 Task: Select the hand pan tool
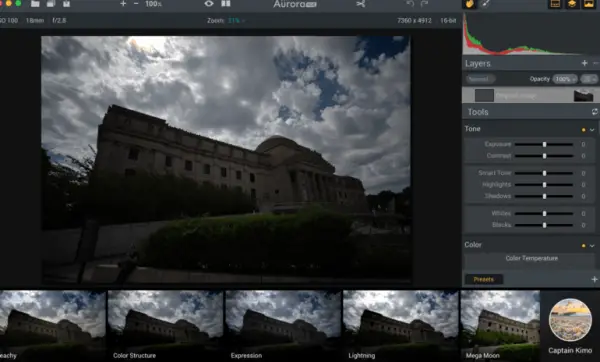pyautogui.click(x=470, y=4)
